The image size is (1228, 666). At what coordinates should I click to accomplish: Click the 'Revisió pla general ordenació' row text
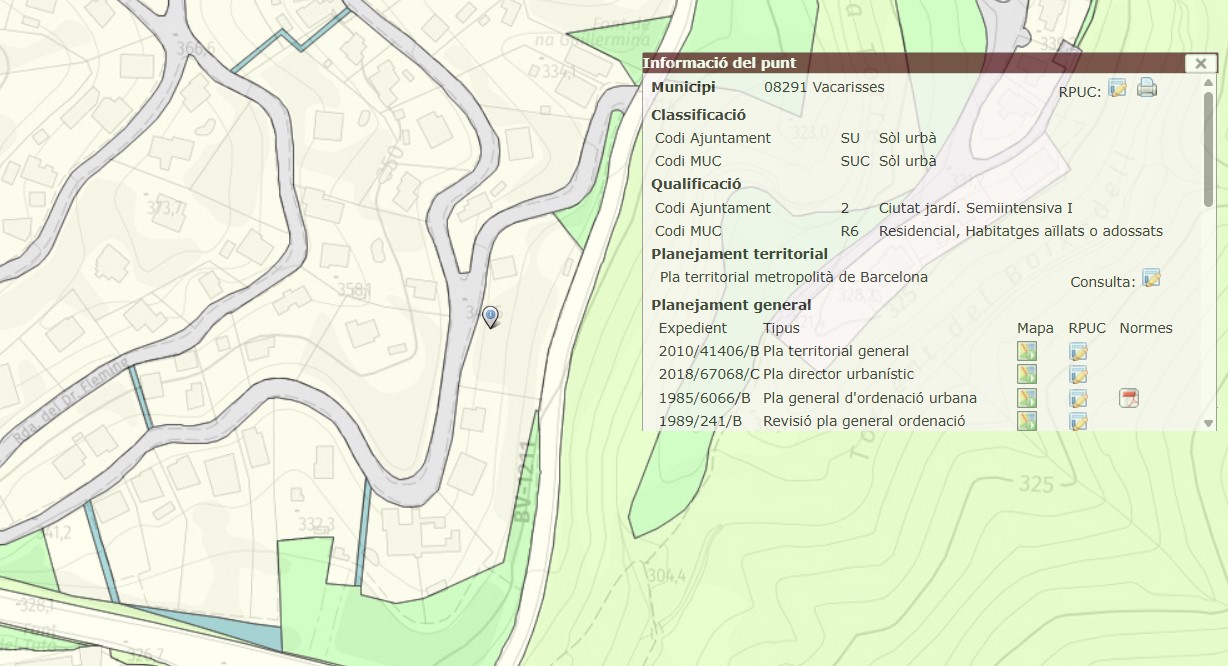coord(864,421)
